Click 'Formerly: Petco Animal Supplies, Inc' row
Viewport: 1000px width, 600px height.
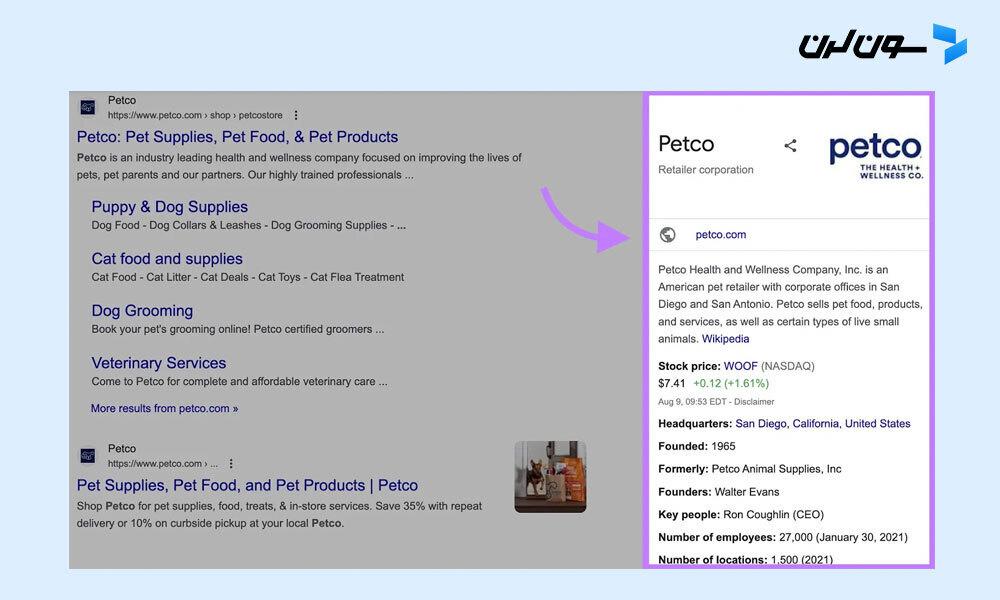750,469
